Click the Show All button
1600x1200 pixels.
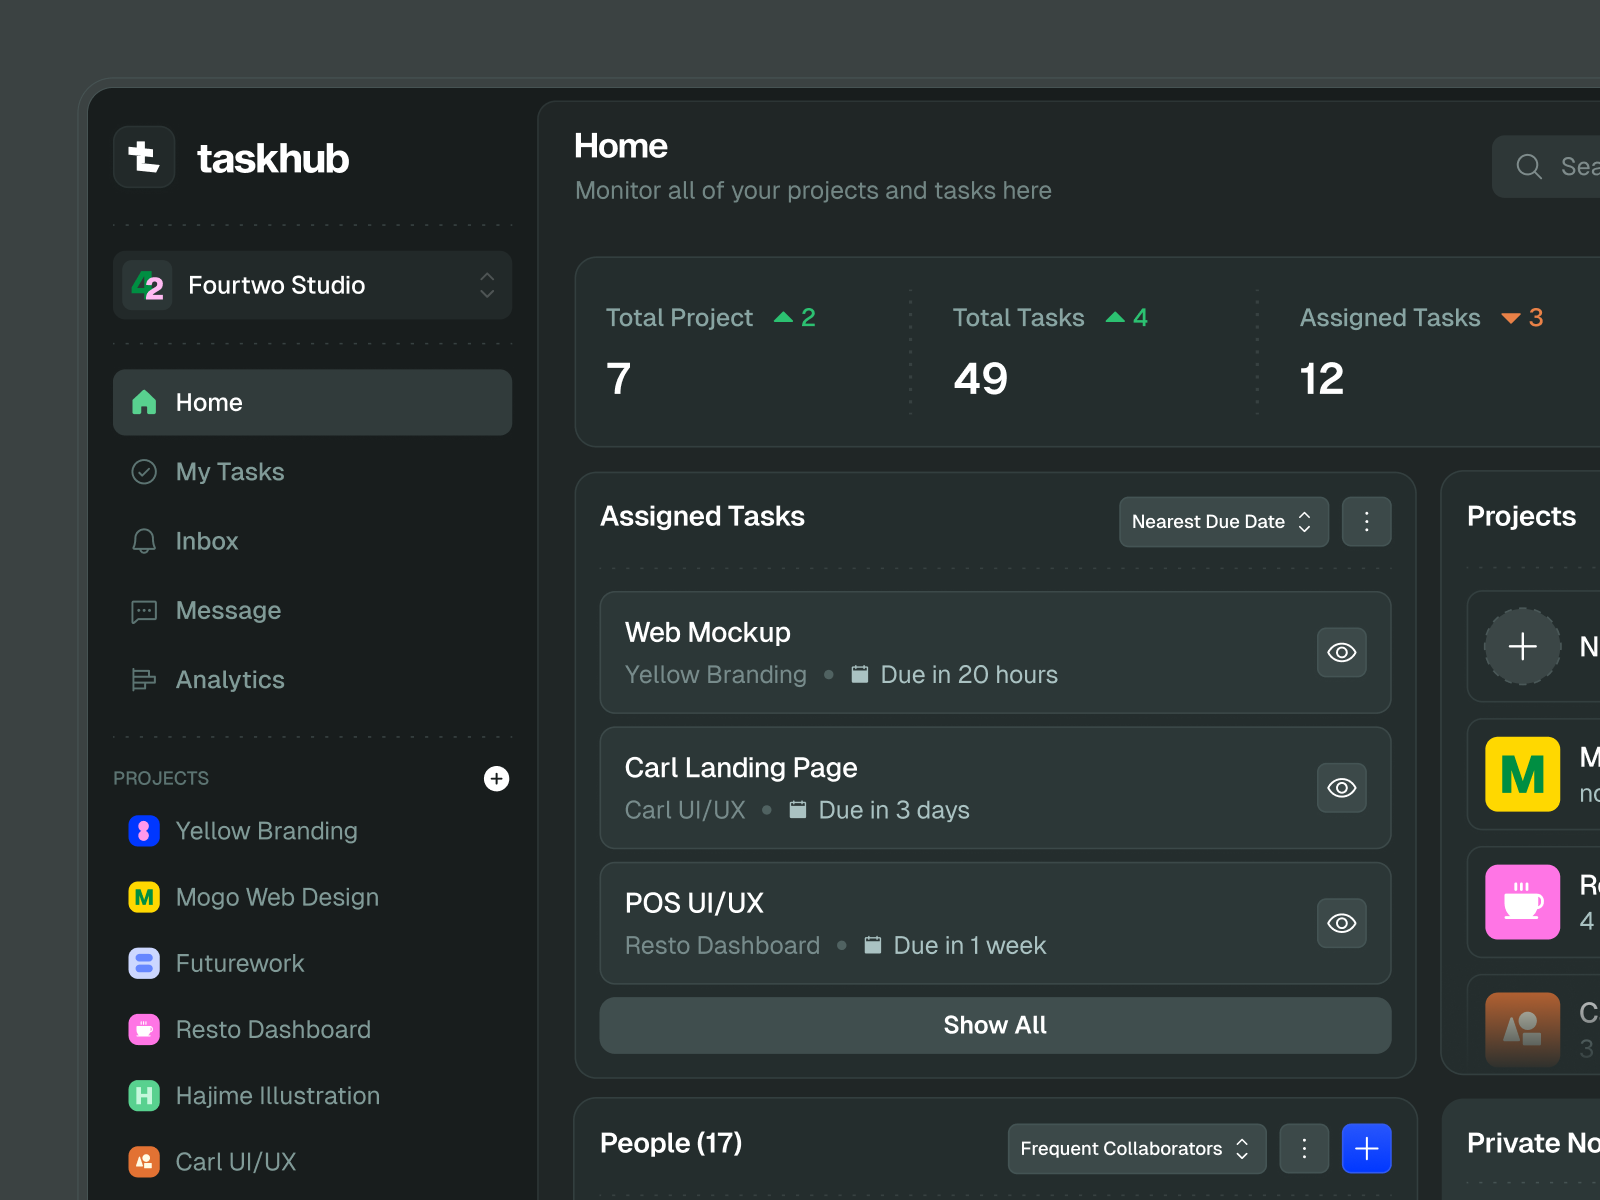tap(995, 1025)
